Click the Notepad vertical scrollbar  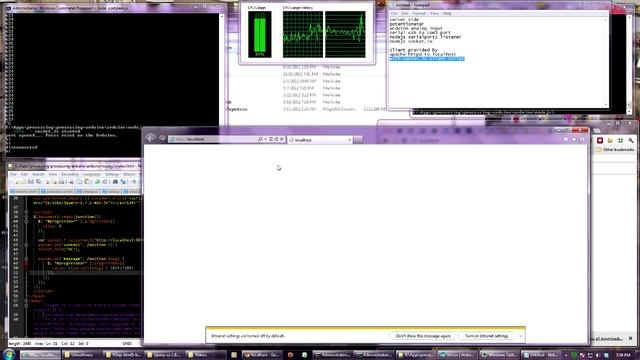click(605, 62)
